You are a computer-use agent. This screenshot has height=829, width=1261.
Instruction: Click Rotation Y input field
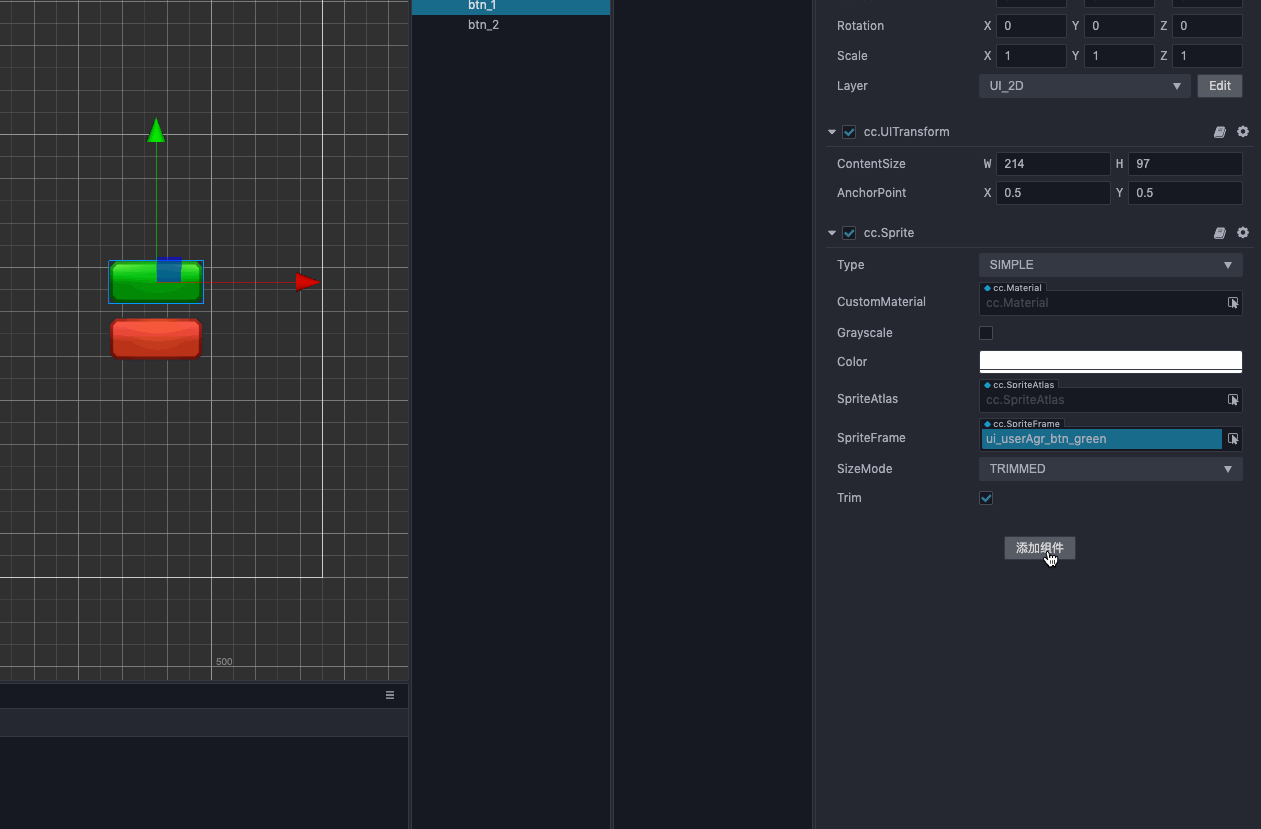[1119, 26]
